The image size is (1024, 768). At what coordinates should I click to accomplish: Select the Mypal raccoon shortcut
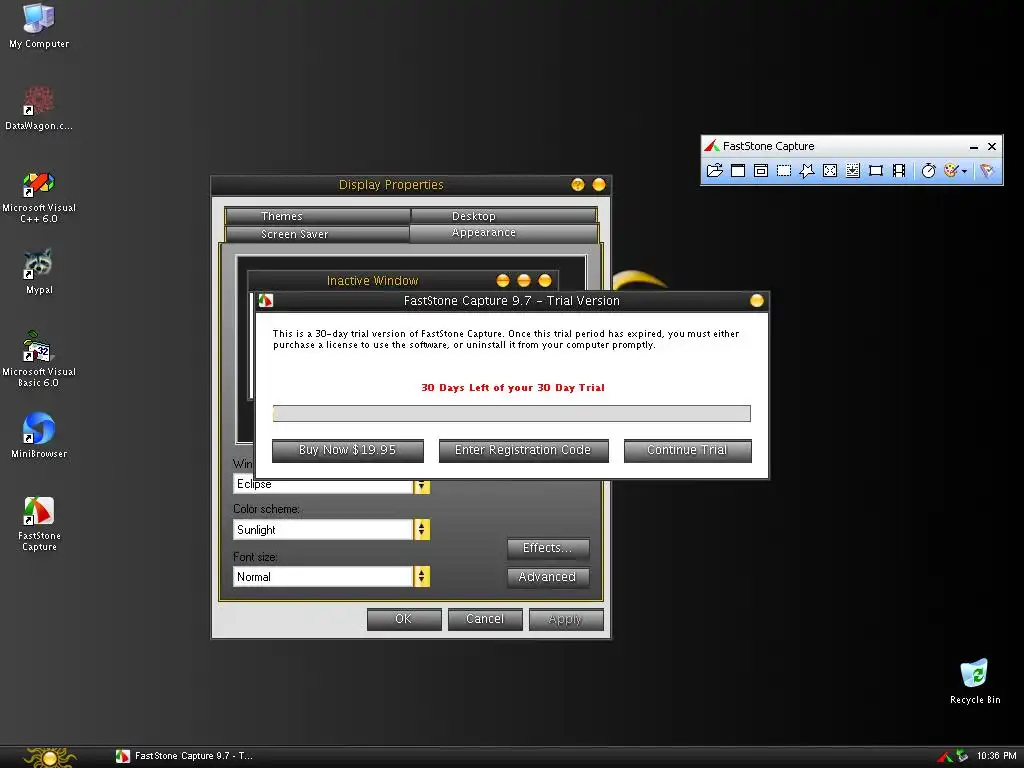39,271
